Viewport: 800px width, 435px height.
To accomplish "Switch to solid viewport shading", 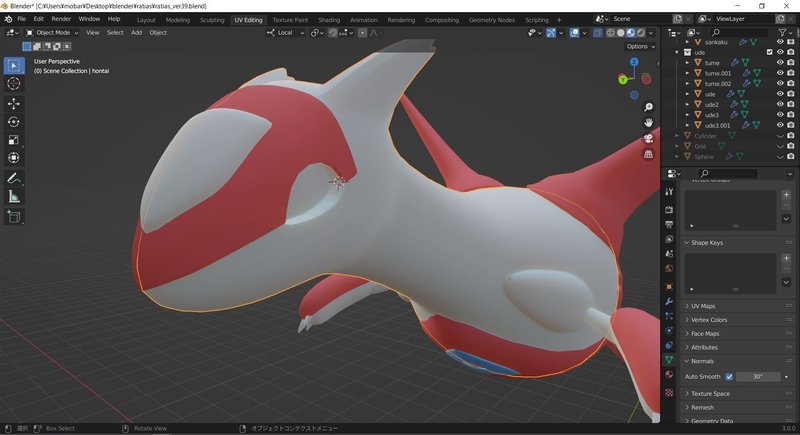I will (620, 33).
